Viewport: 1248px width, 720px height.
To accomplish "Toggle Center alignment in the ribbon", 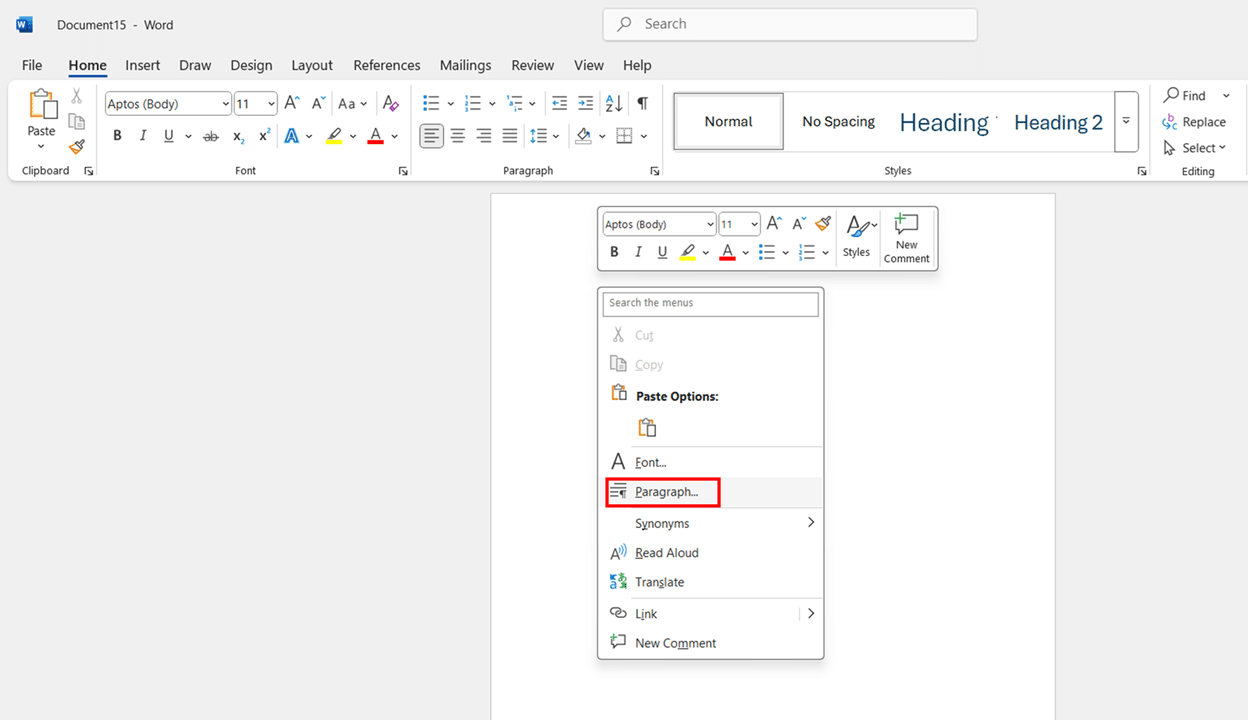I will pyautogui.click(x=458, y=136).
